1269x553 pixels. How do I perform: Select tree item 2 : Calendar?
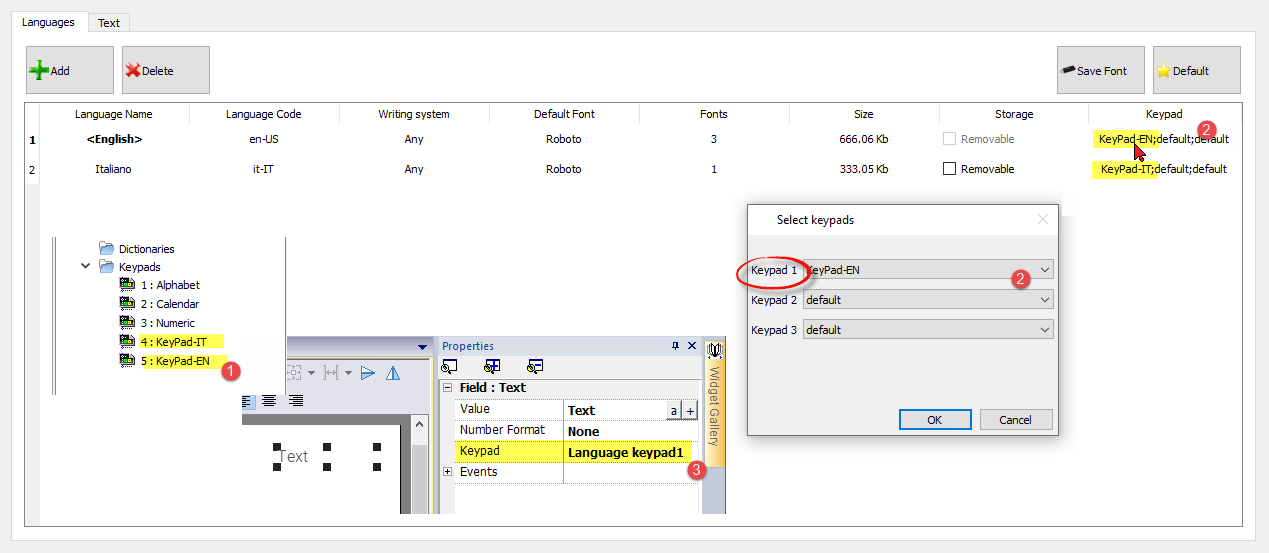(x=170, y=304)
